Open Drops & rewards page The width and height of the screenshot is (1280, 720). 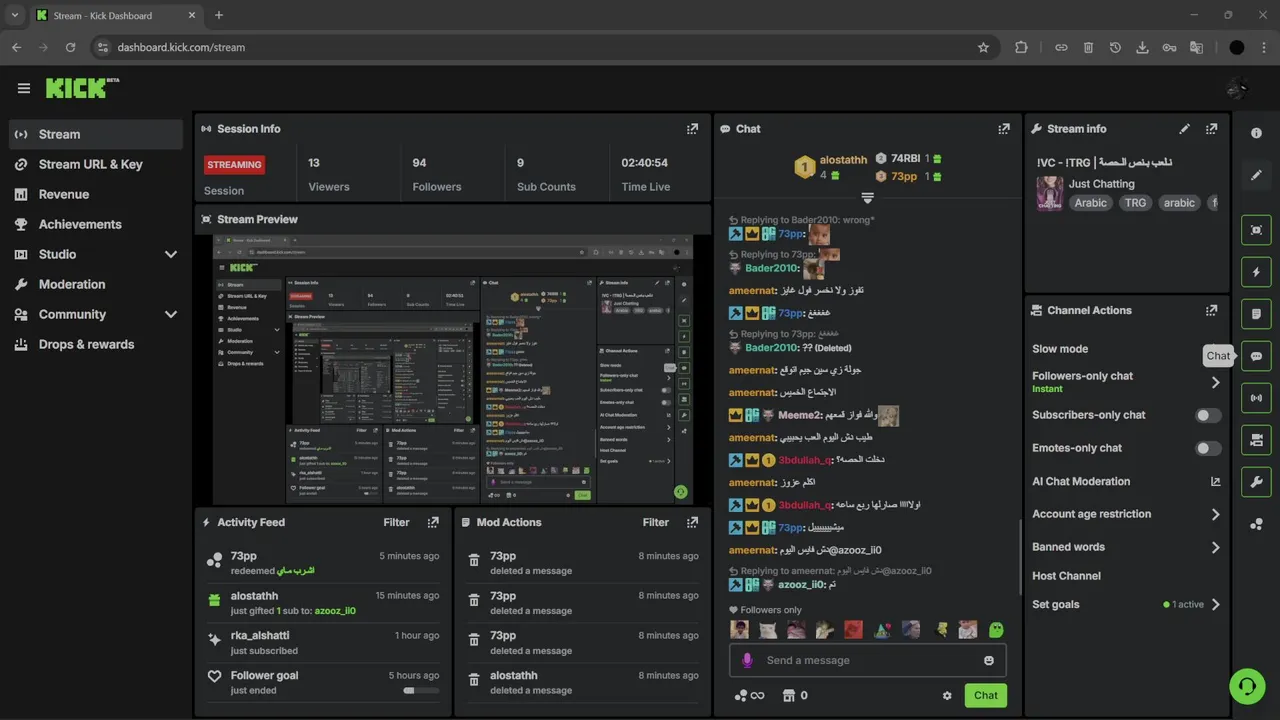coord(96,344)
